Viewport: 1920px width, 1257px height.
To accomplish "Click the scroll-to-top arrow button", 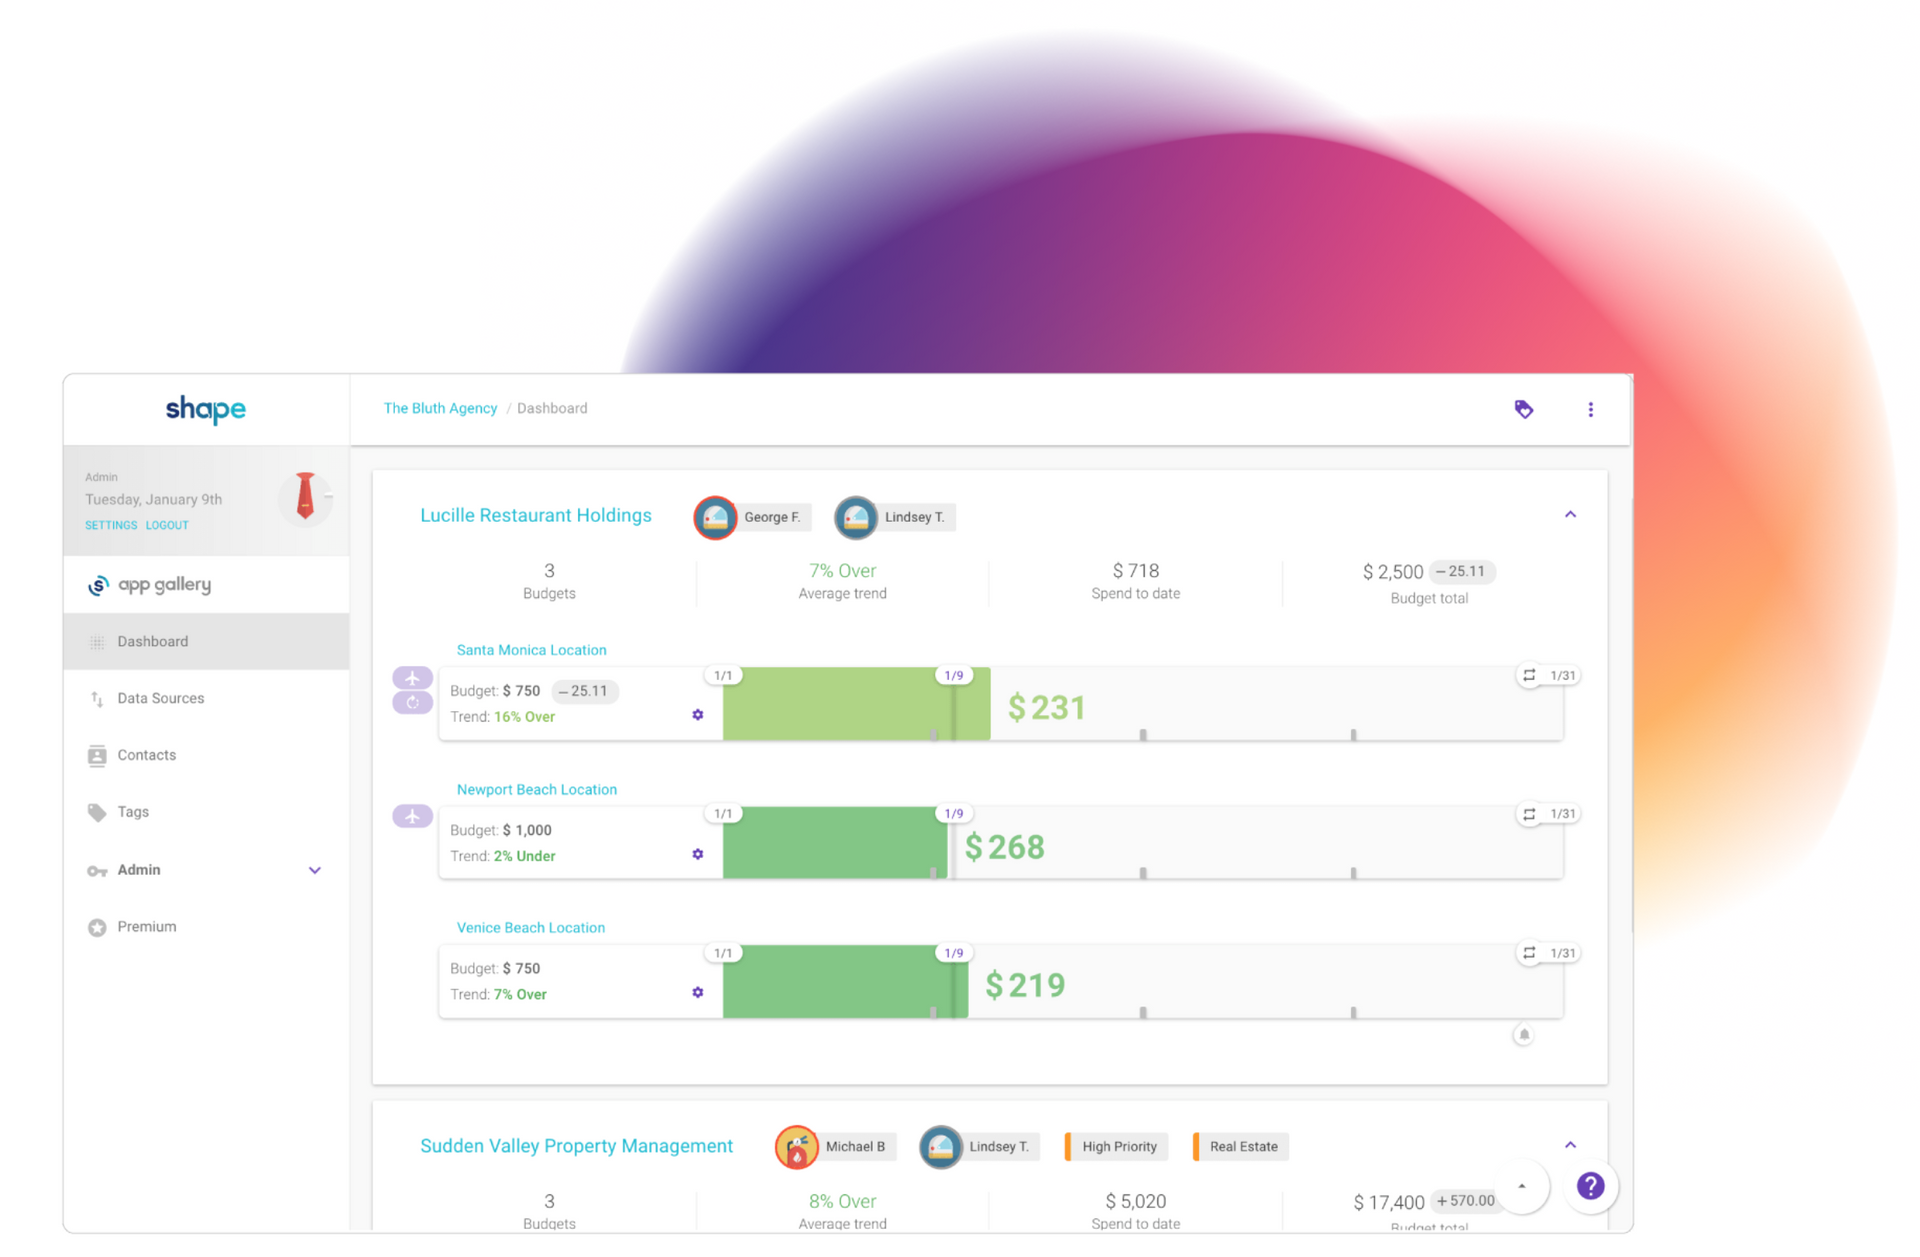I will pos(1522,1186).
